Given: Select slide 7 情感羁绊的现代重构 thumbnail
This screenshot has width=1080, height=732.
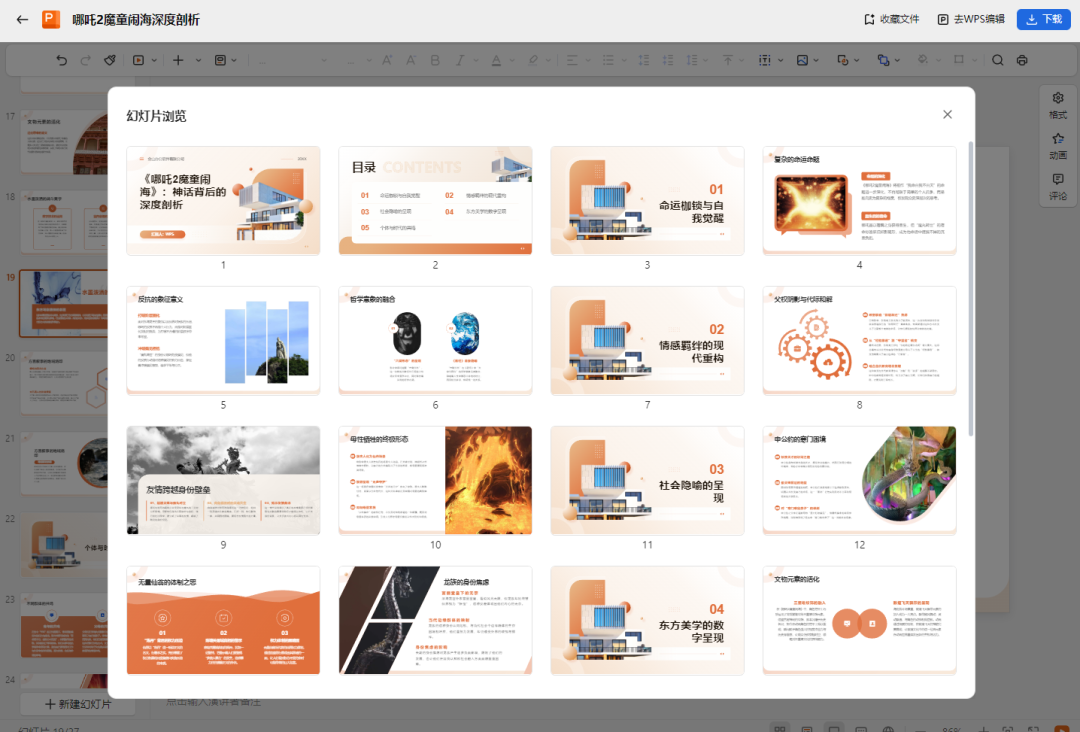Looking at the screenshot, I should point(647,341).
